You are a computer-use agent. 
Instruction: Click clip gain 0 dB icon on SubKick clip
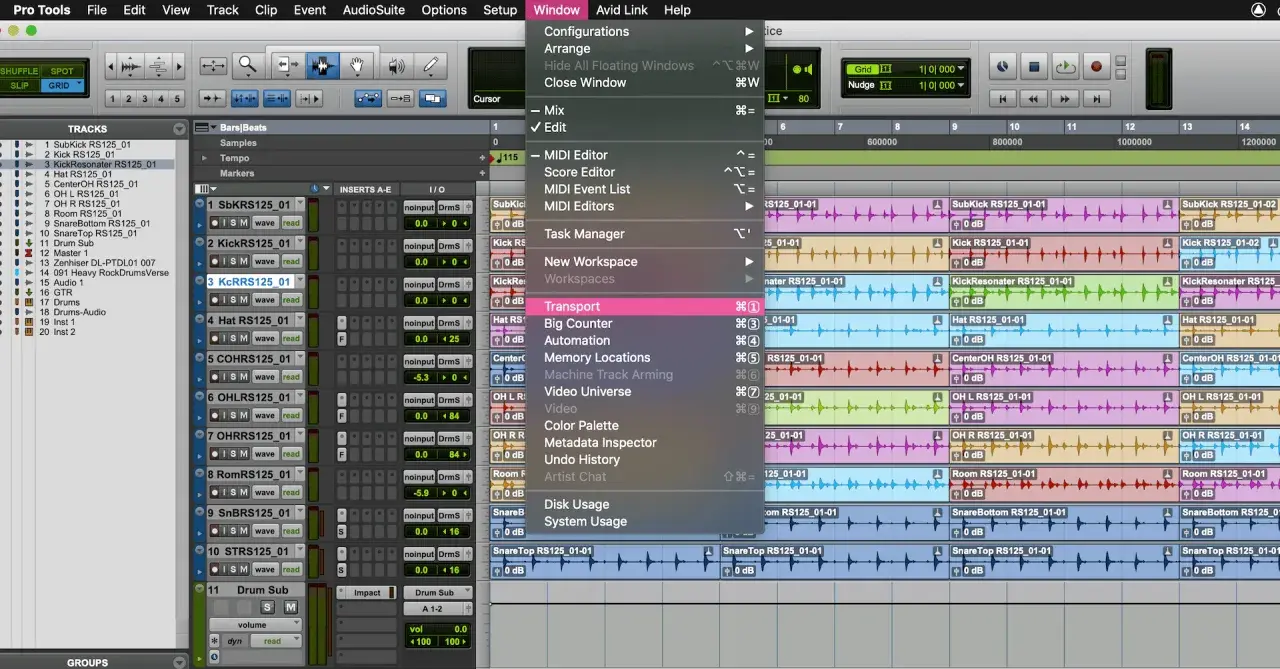(498, 224)
